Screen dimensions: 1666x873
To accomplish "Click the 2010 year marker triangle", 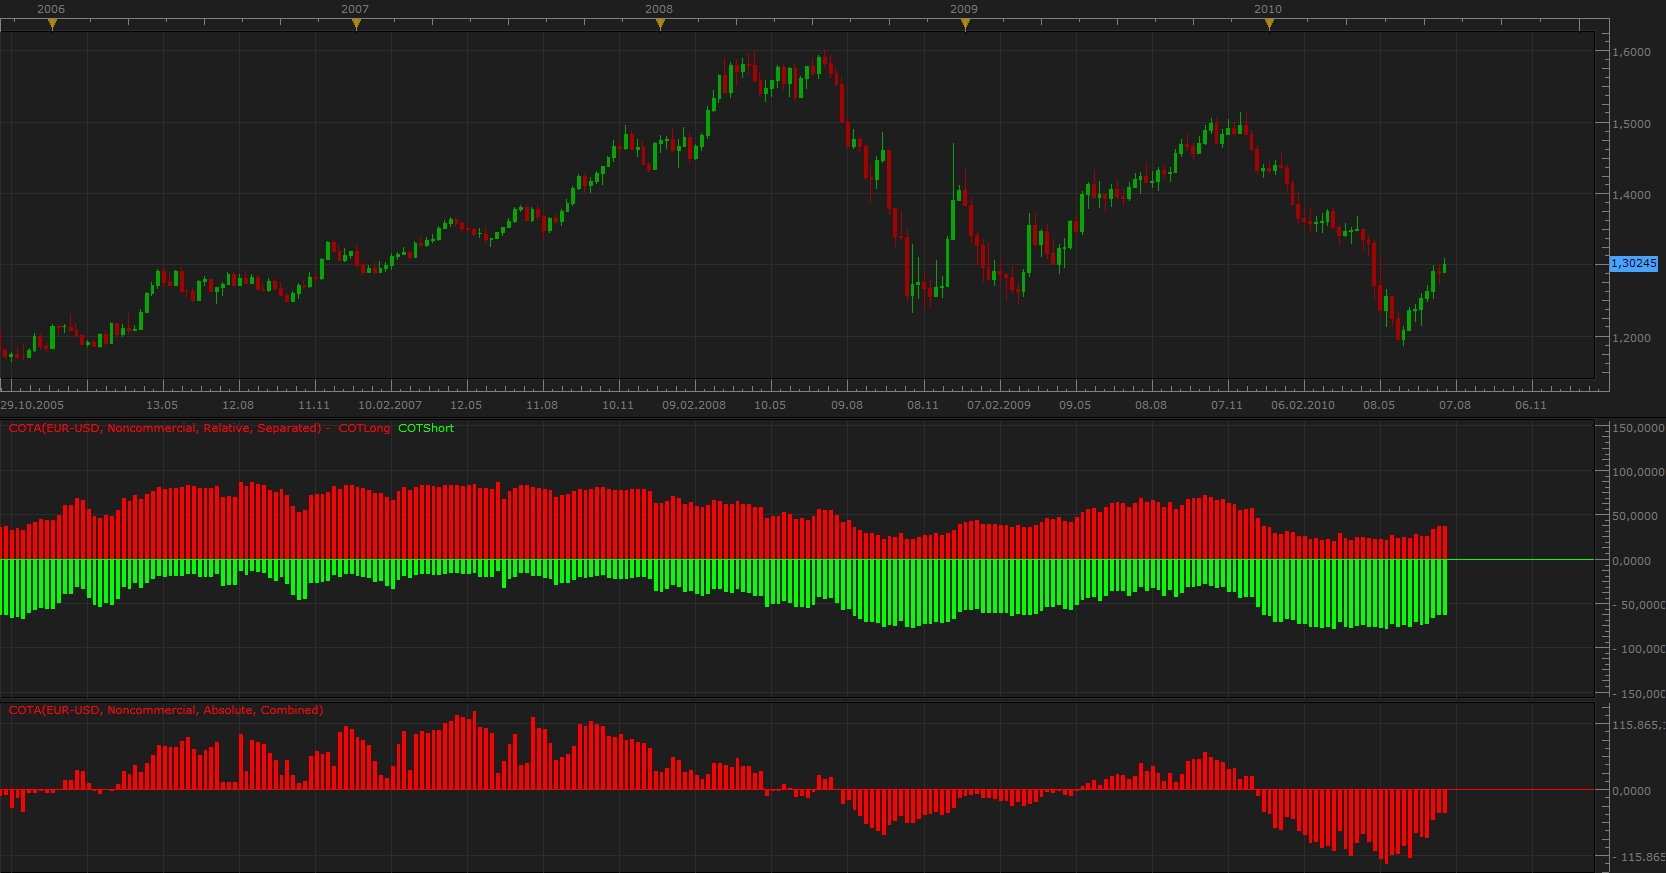I will 1269,24.
